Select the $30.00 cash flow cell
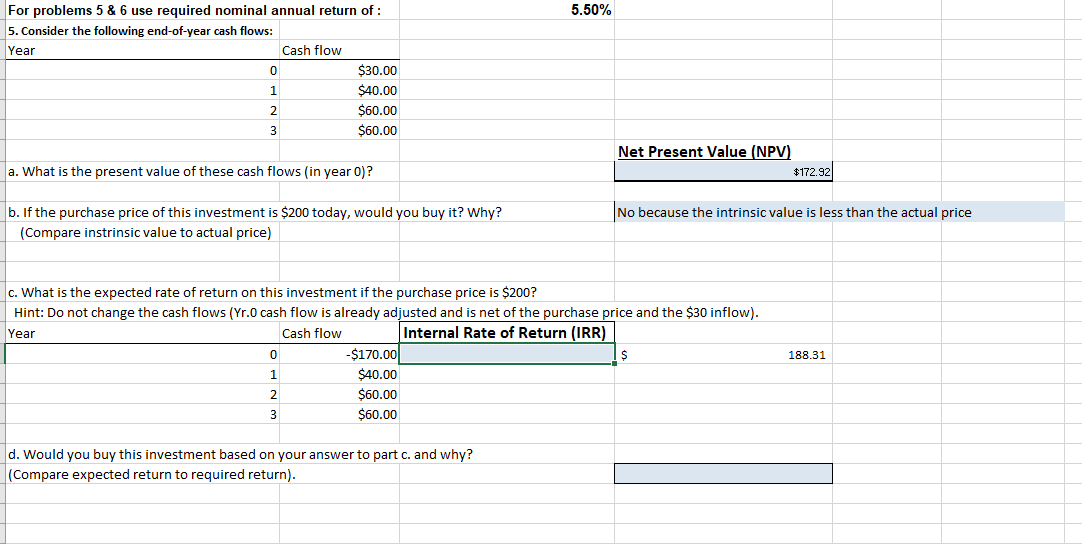 pyautogui.click(x=339, y=70)
